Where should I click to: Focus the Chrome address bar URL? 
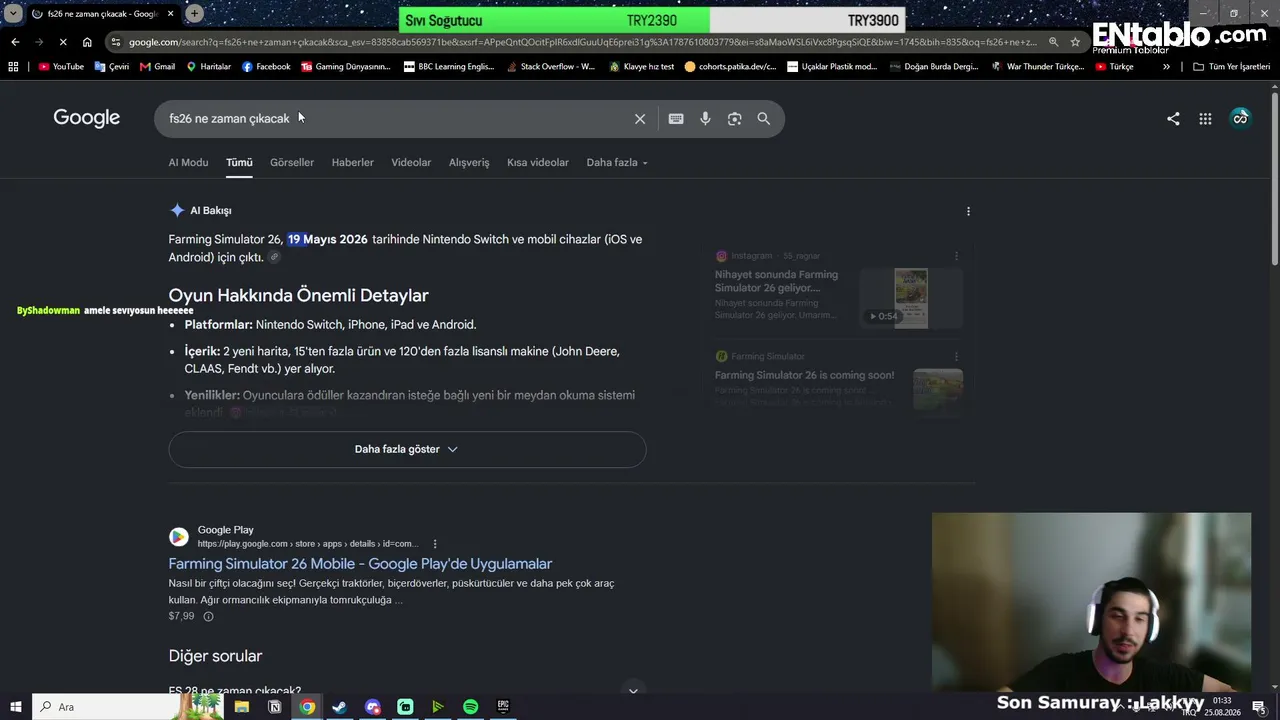(583, 42)
